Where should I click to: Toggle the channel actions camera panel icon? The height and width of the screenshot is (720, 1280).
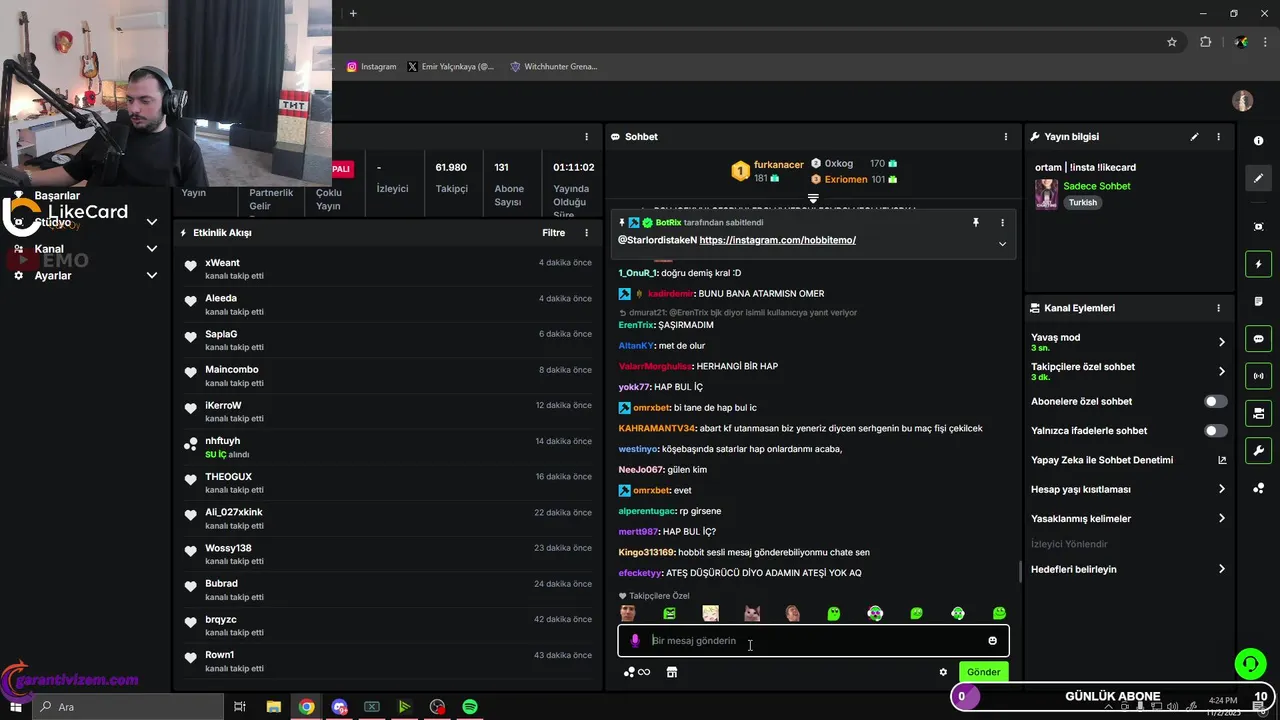click(x=1258, y=413)
